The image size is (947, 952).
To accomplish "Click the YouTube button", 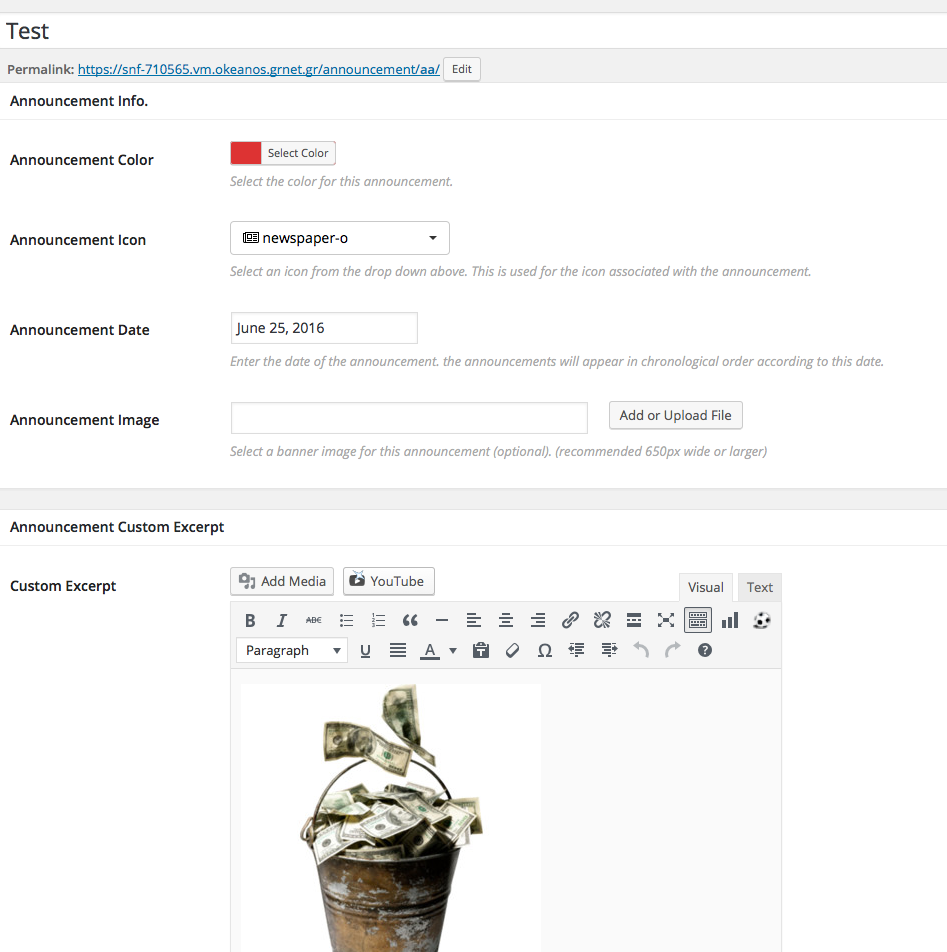I will point(389,581).
